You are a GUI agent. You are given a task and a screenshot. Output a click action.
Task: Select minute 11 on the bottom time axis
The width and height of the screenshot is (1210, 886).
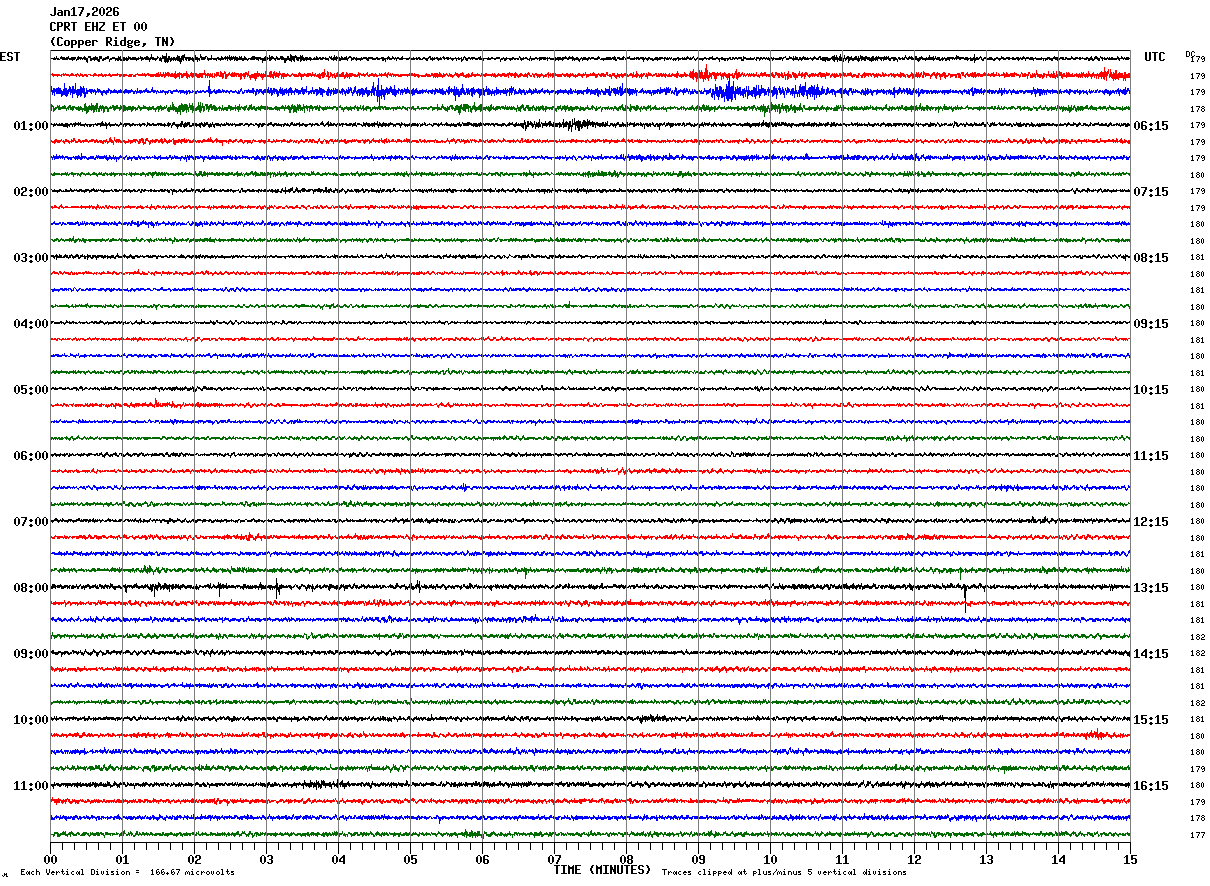click(842, 859)
